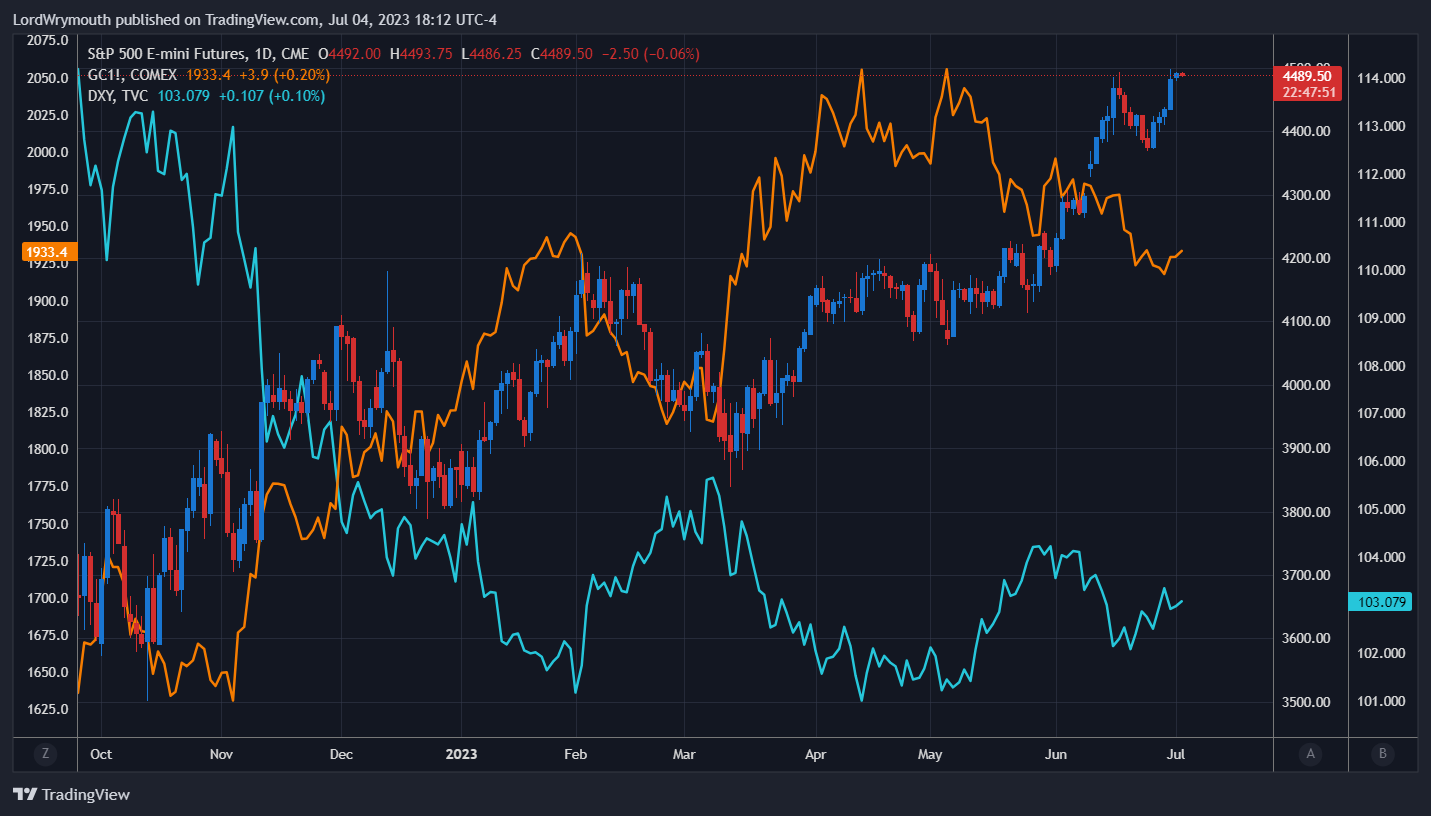Click the May label on time axis
This screenshot has width=1431, height=816.
click(x=931, y=754)
